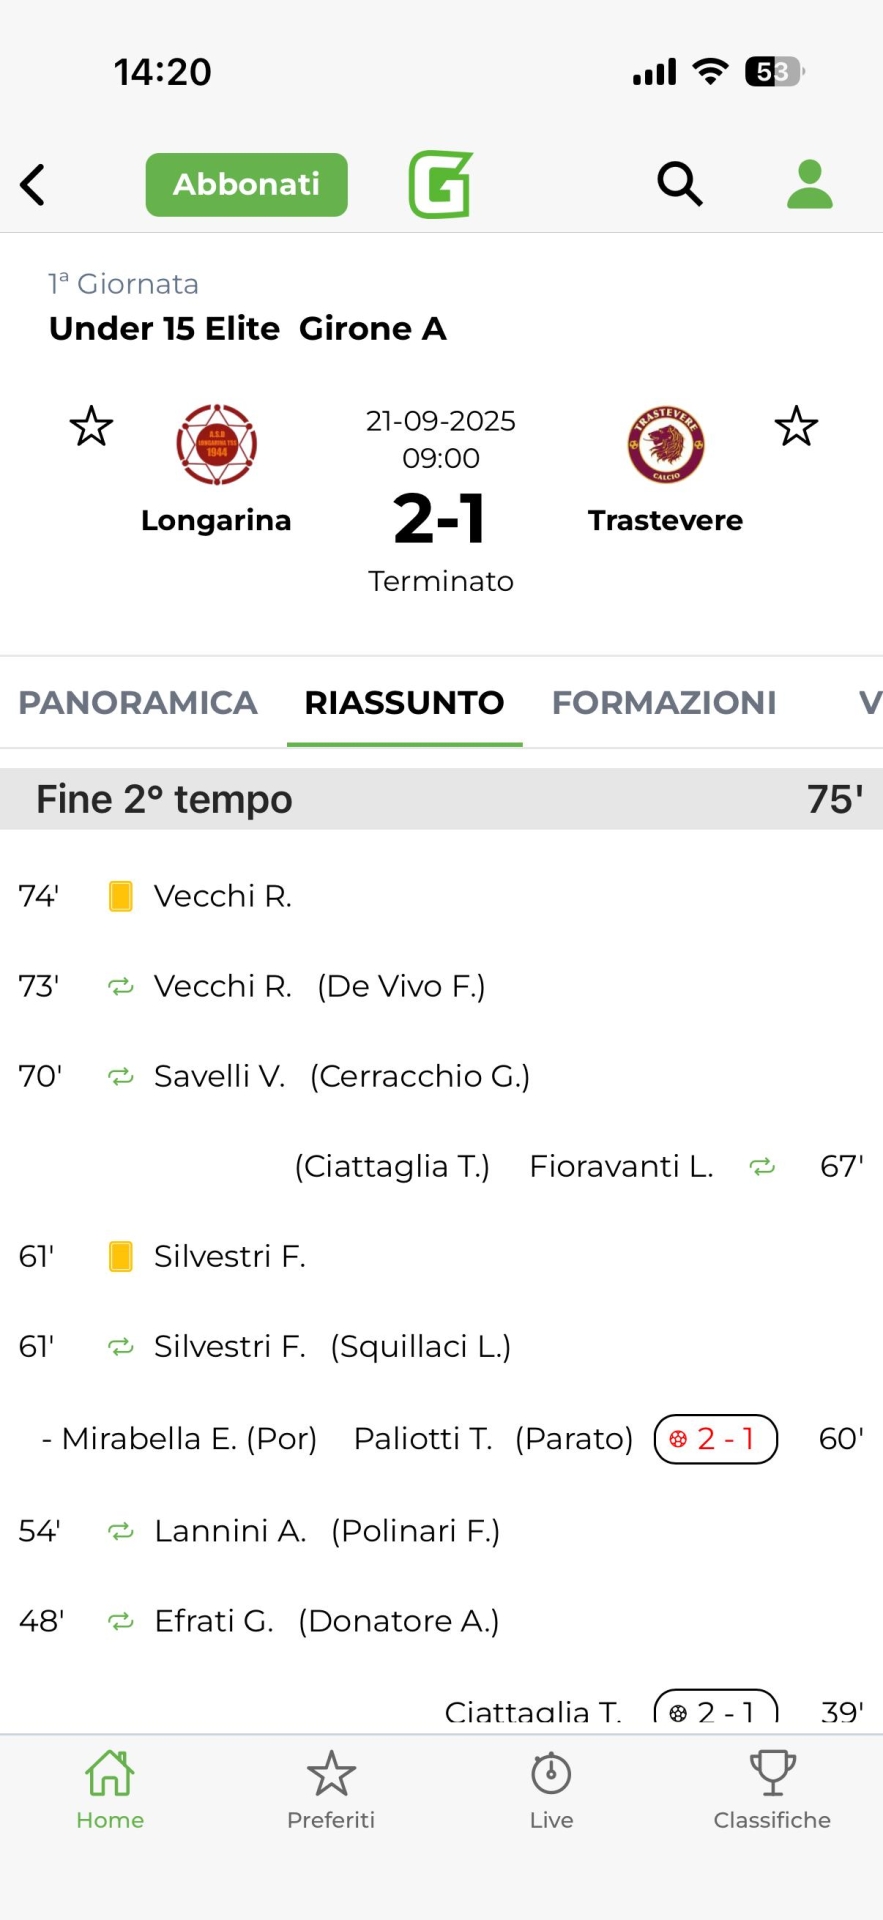Open the user profile icon
This screenshot has height=1920, width=883.
pos(809,184)
